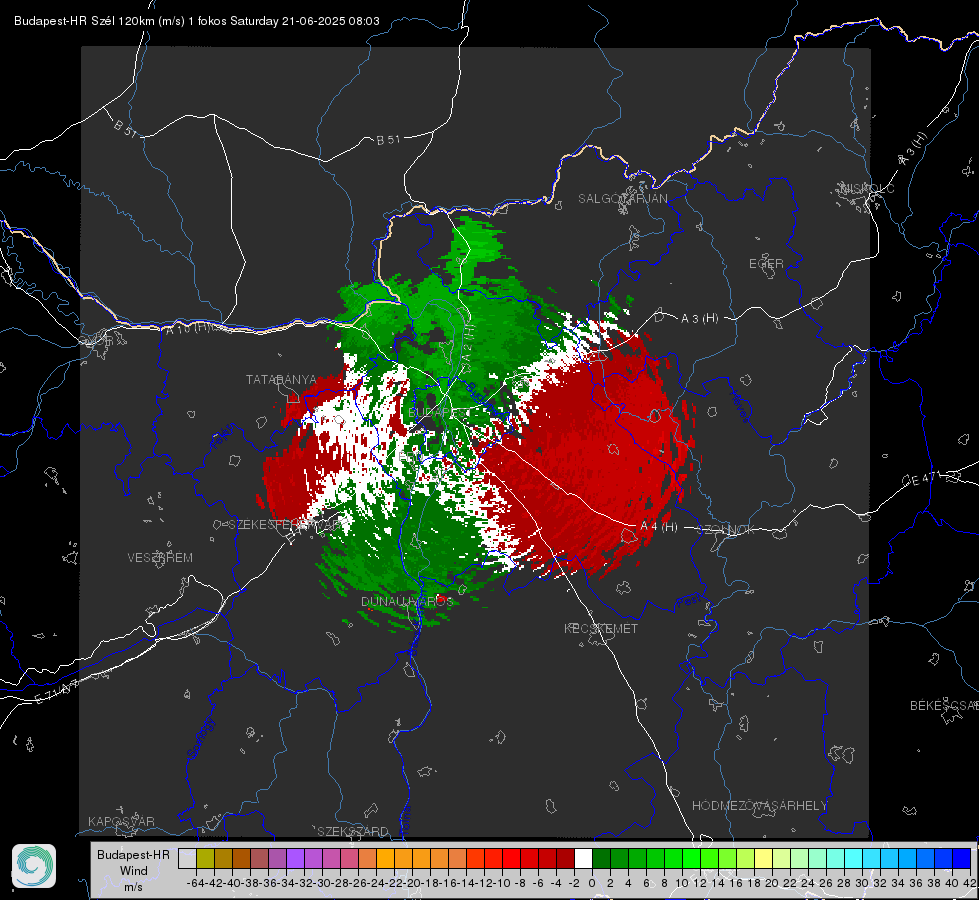Image resolution: width=979 pixels, height=900 pixels.
Task: Pick the dark blue swatch above 42
Action: (x=962, y=859)
